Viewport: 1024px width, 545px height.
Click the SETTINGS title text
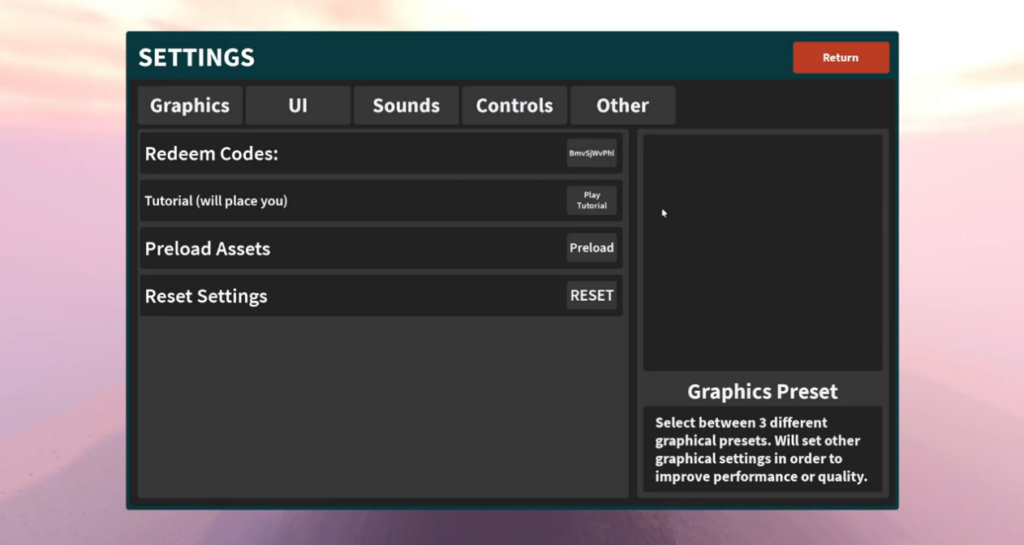[196, 58]
